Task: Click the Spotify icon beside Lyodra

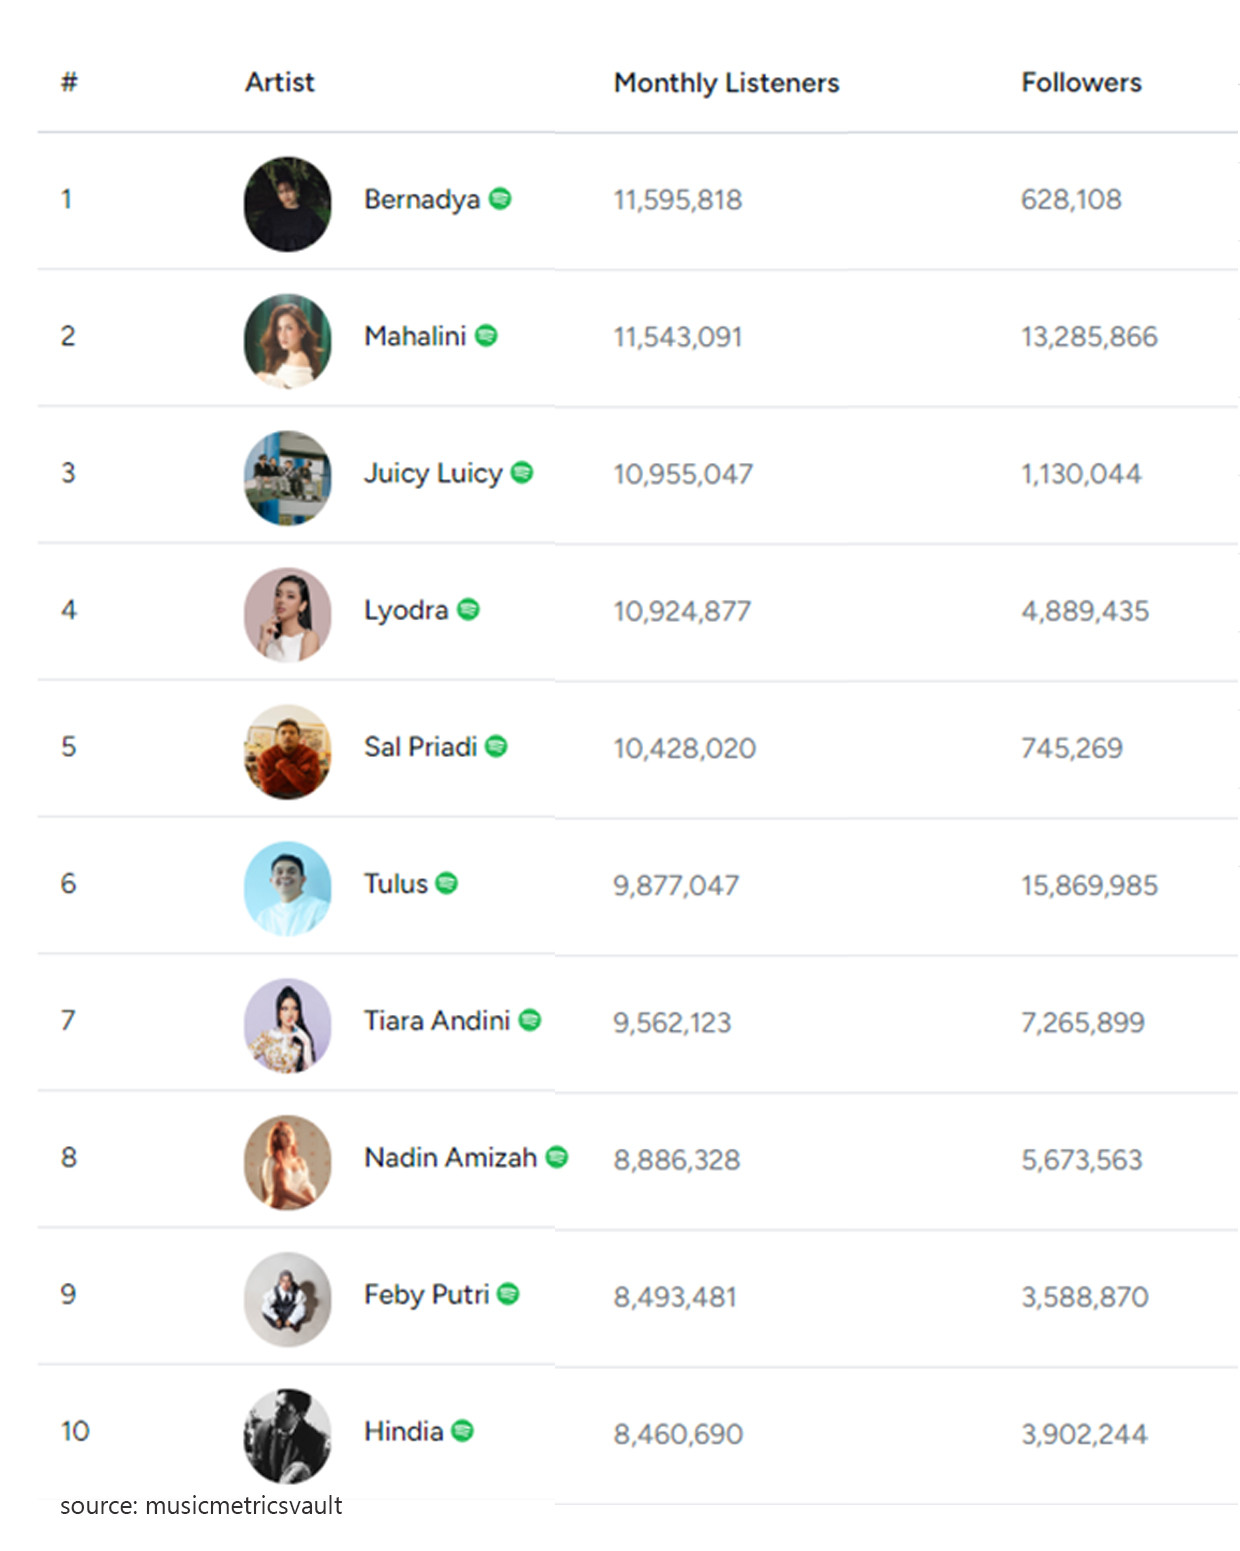Action: (x=468, y=609)
